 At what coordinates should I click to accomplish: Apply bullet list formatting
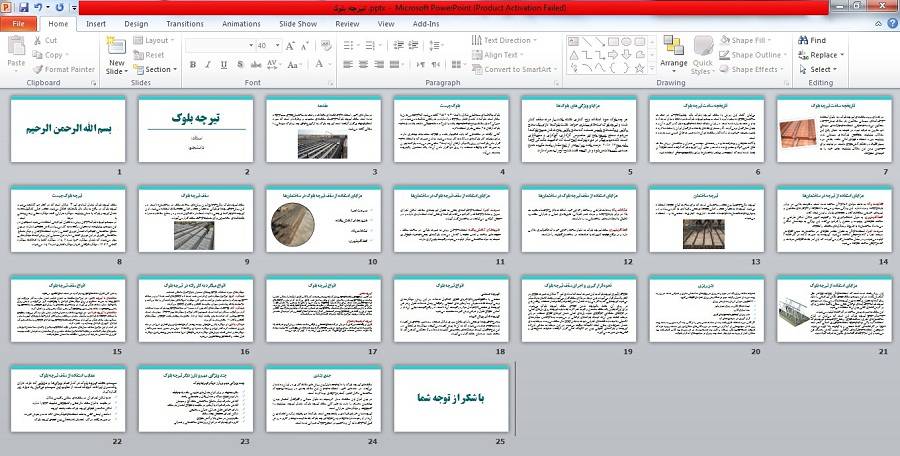(x=350, y=45)
